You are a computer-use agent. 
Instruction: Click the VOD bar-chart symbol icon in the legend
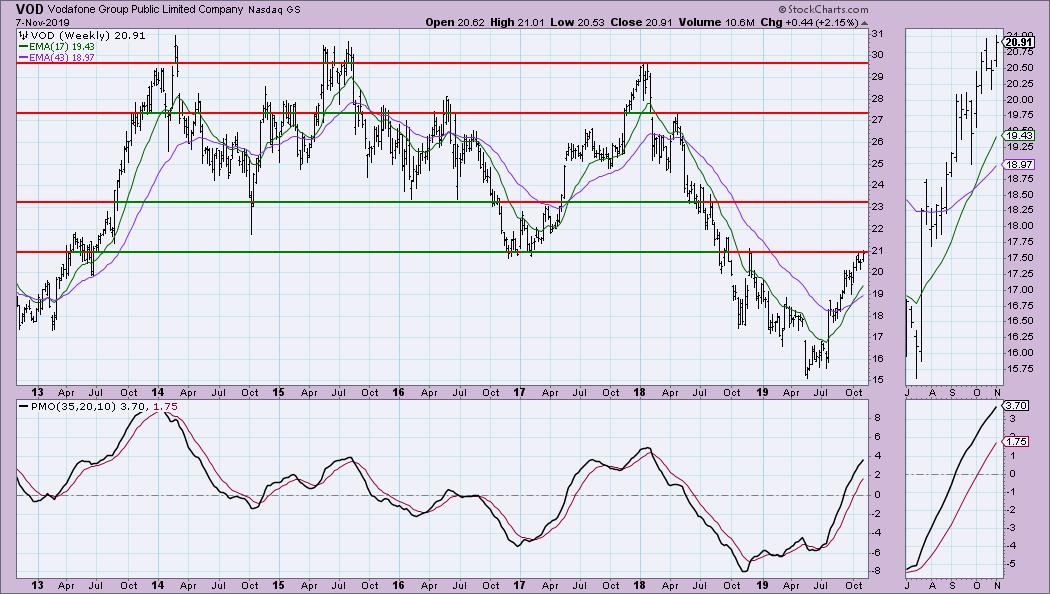coord(22,35)
